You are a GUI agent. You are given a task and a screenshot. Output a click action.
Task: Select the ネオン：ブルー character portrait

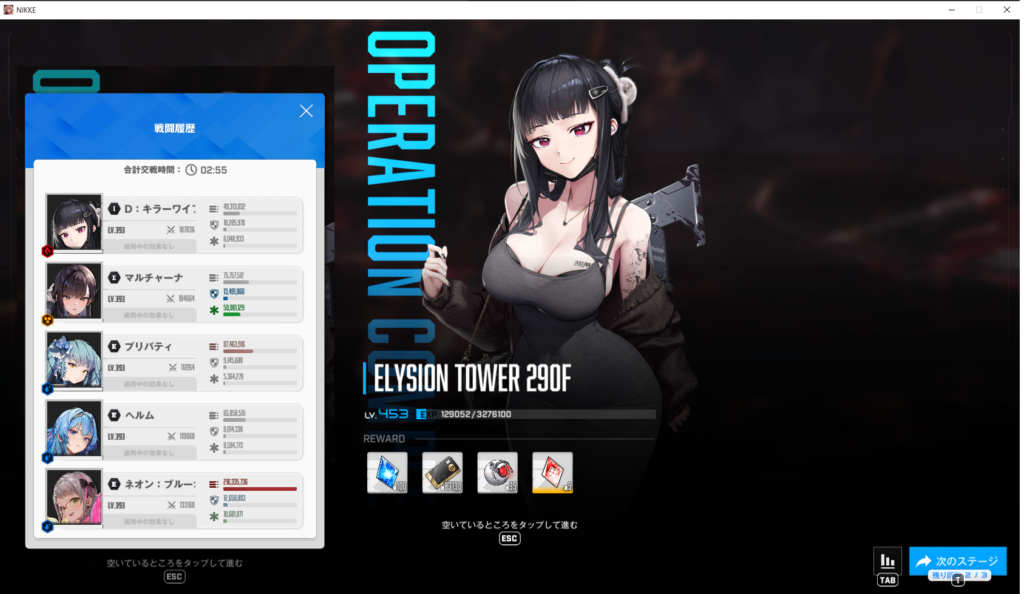click(74, 497)
